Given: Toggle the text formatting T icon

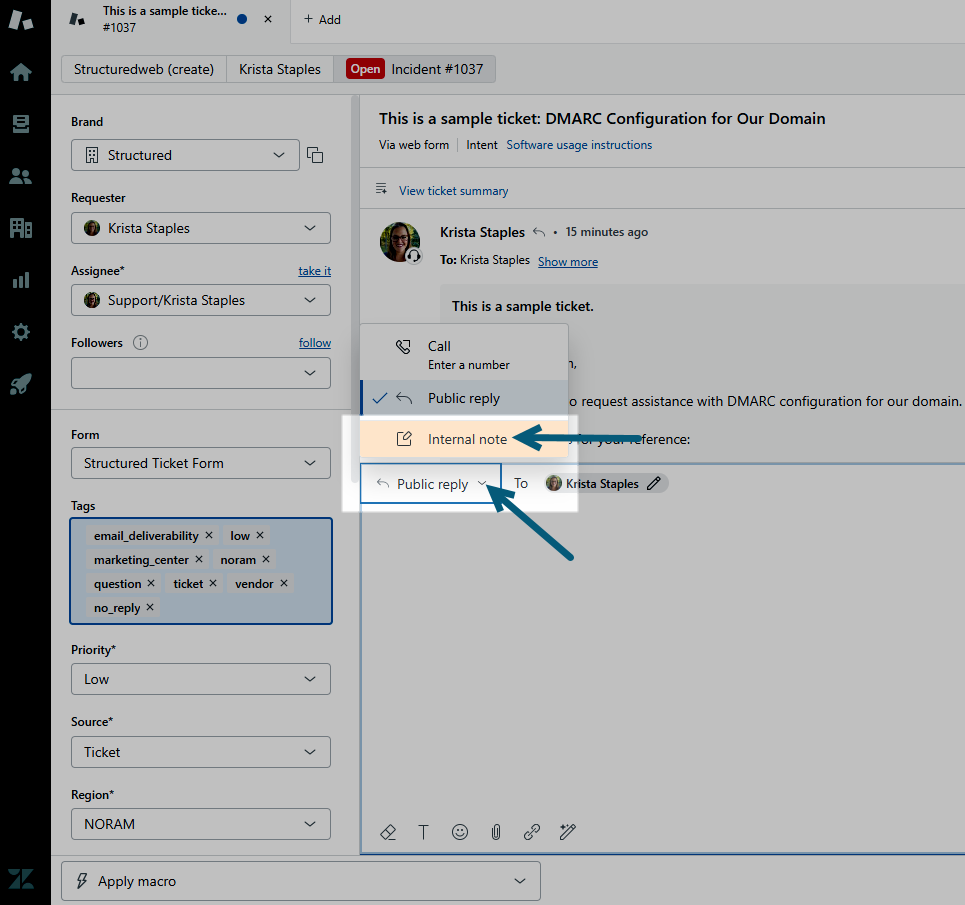Looking at the screenshot, I should (x=423, y=832).
